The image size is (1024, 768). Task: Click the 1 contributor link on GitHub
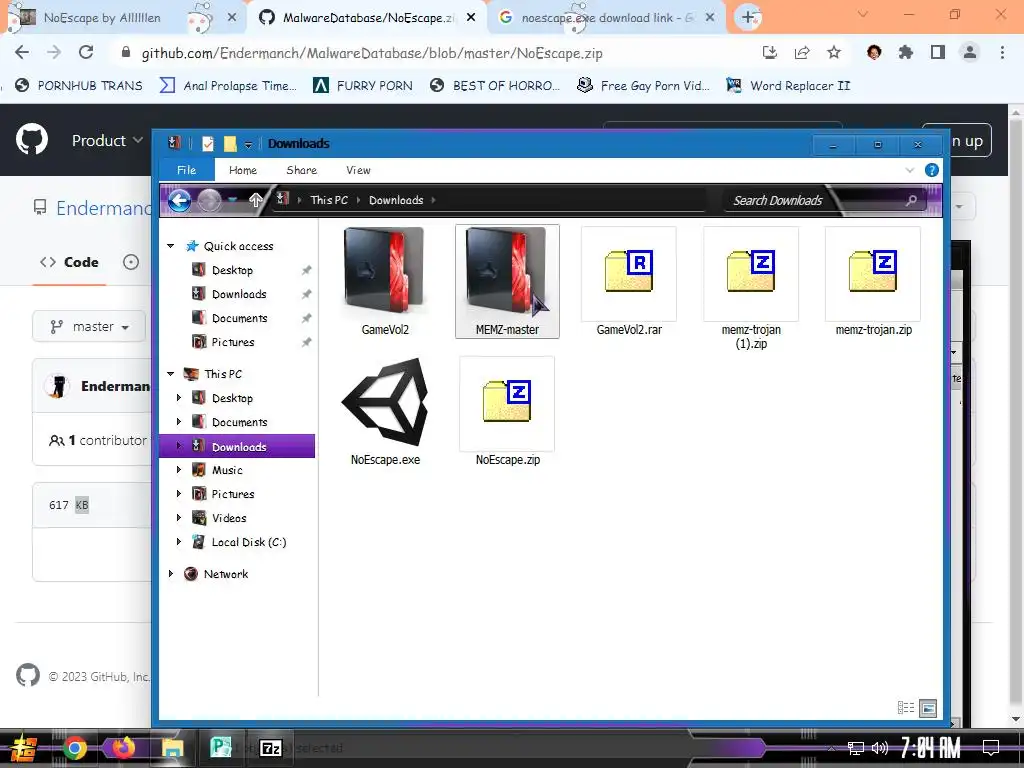tap(98, 440)
